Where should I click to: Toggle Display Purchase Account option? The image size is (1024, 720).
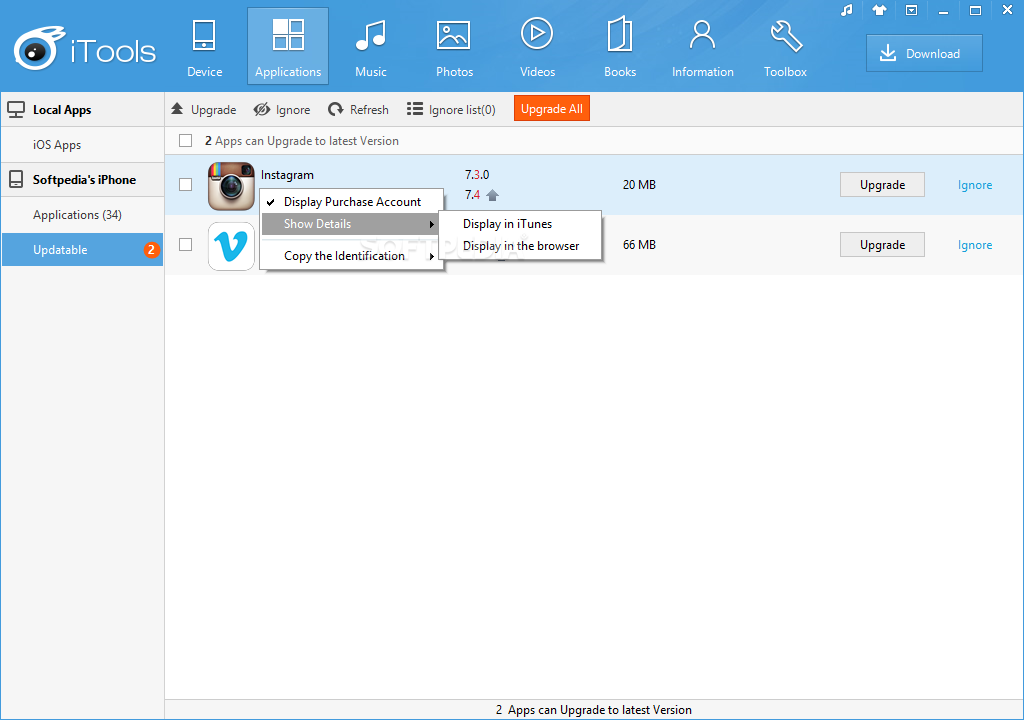352,202
